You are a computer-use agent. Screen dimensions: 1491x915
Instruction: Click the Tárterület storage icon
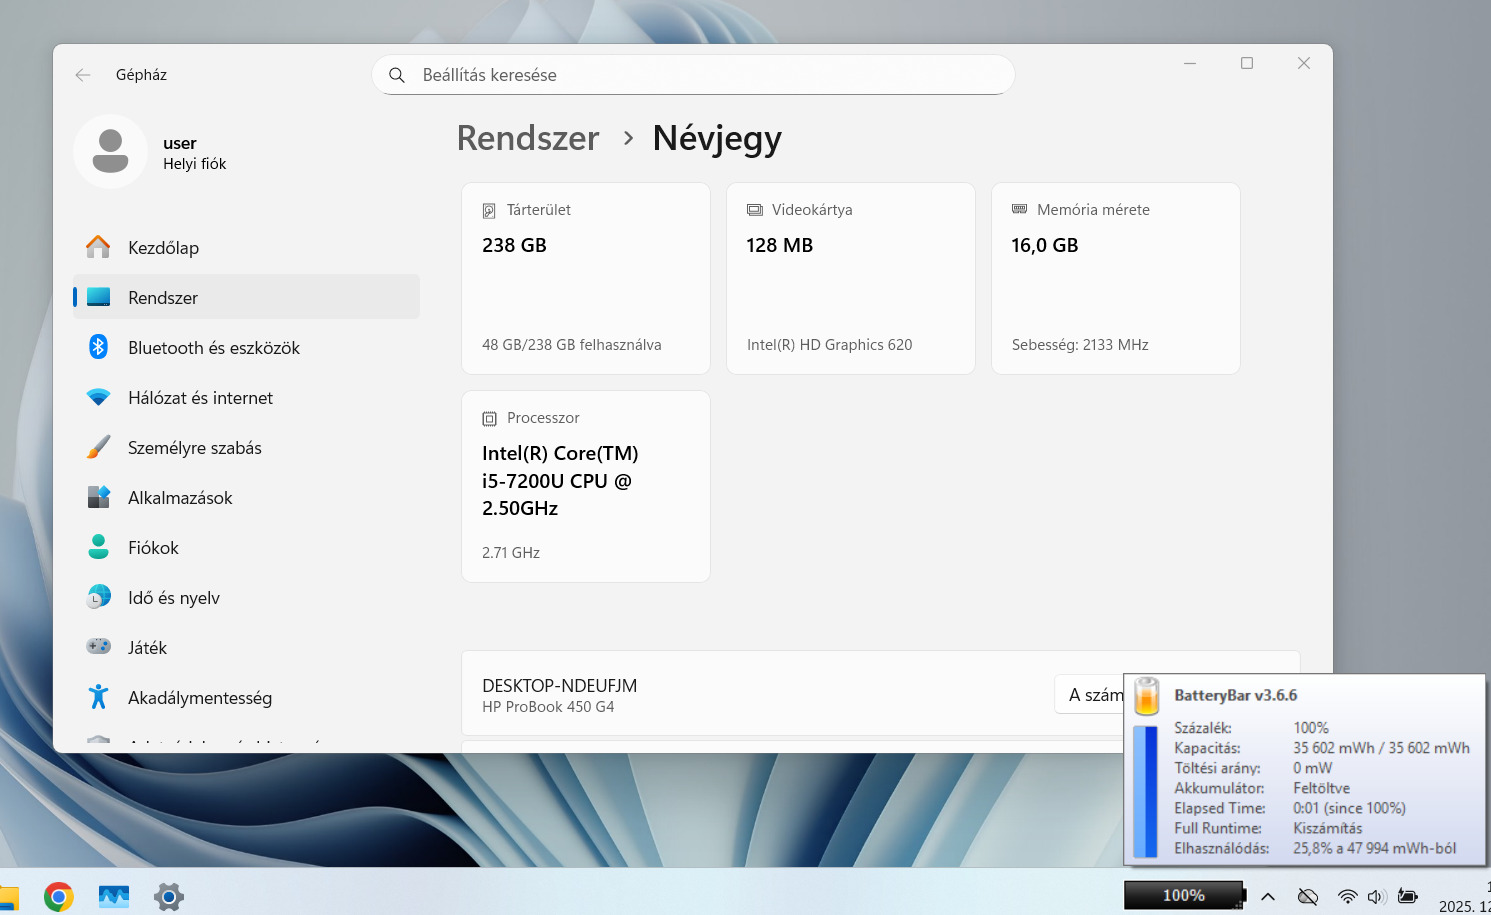click(x=489, y=210)
